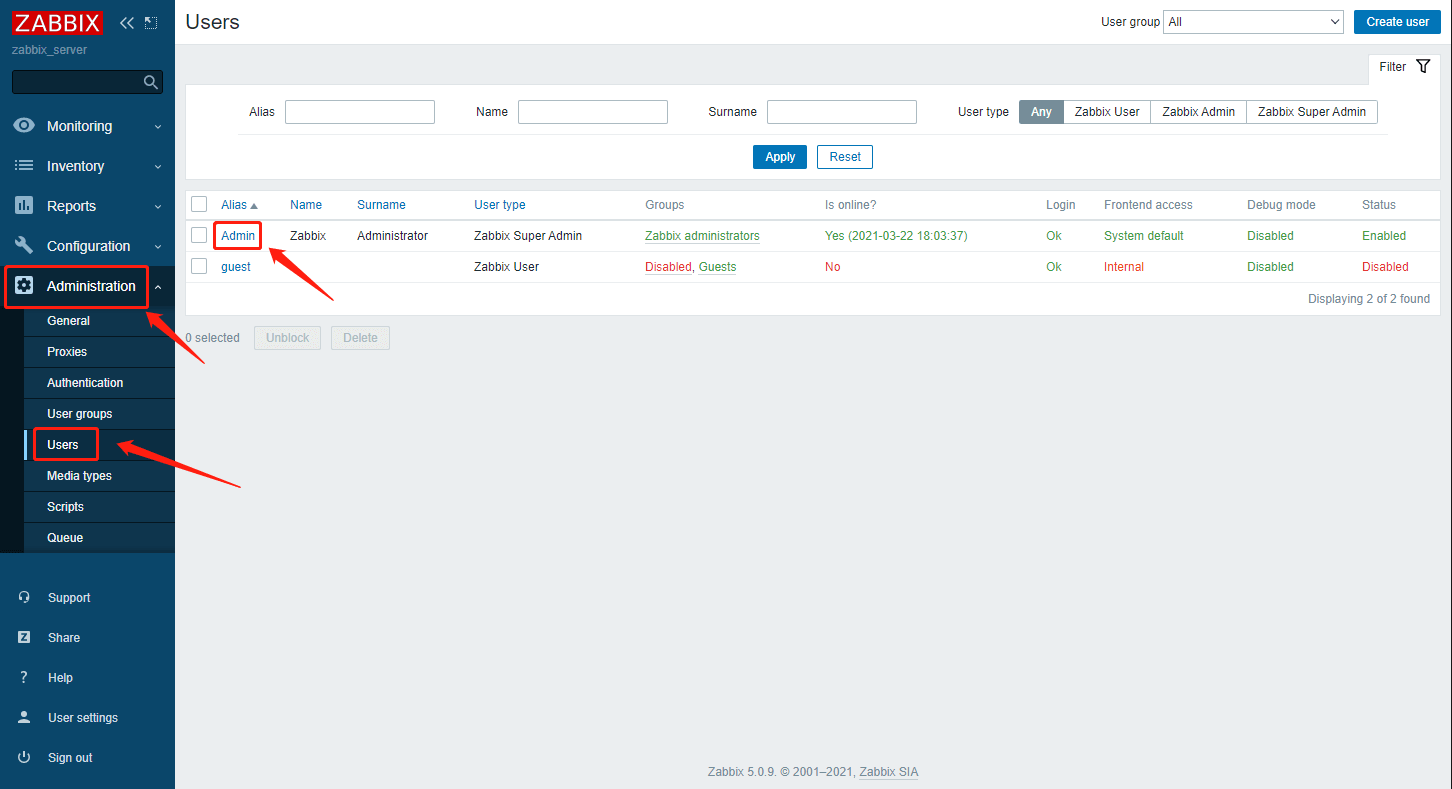This screenshot has height=789, width=1452.
Task: Focus the sidebar search box
Action: [87, 82]
